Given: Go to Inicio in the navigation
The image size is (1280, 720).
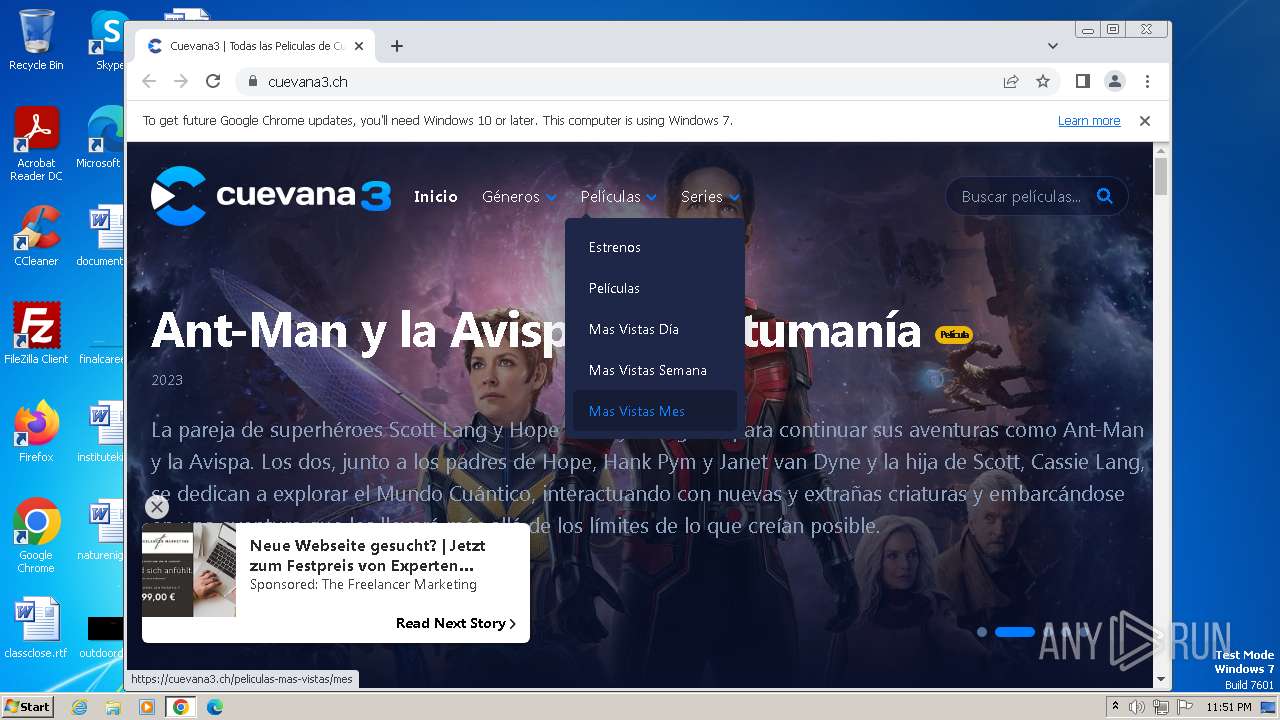Looking at the screenshot, I should (x=436, y=197).
